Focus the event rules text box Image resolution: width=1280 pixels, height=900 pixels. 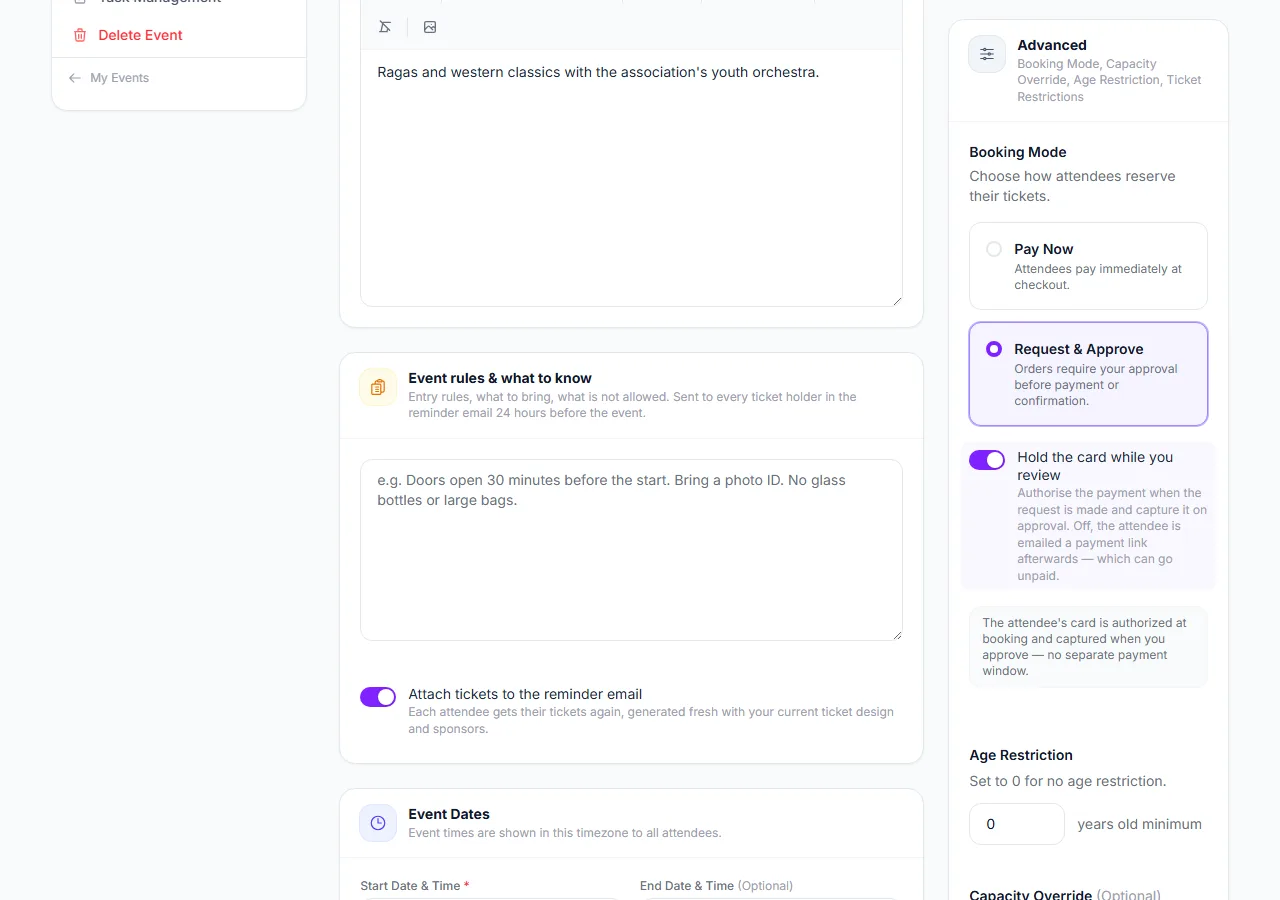pos(631,550)
